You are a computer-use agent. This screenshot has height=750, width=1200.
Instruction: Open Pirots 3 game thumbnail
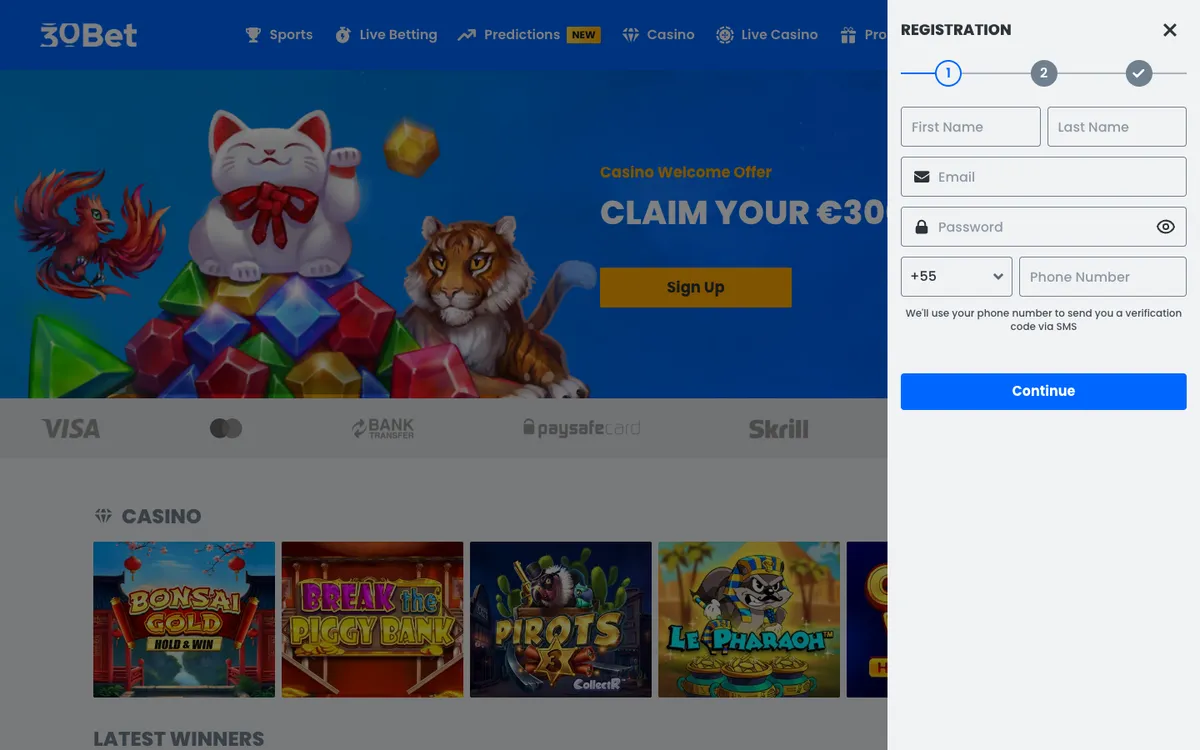click(561, 620)
